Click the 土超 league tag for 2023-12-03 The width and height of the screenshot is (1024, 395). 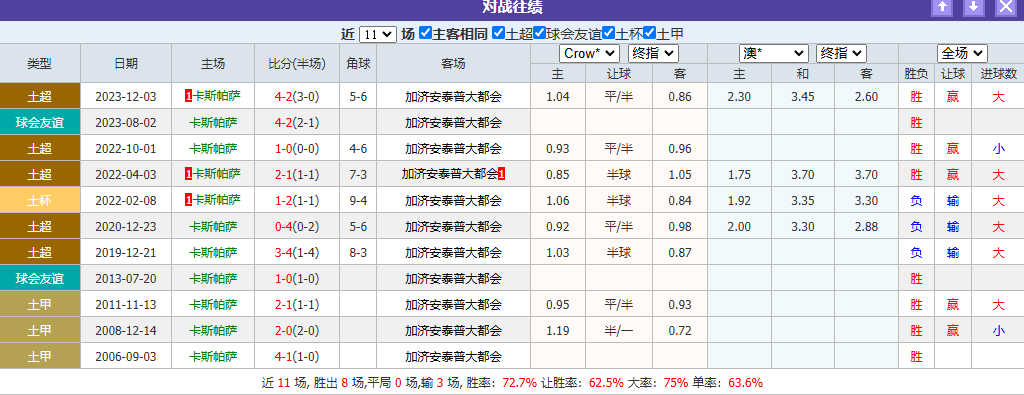40,96
